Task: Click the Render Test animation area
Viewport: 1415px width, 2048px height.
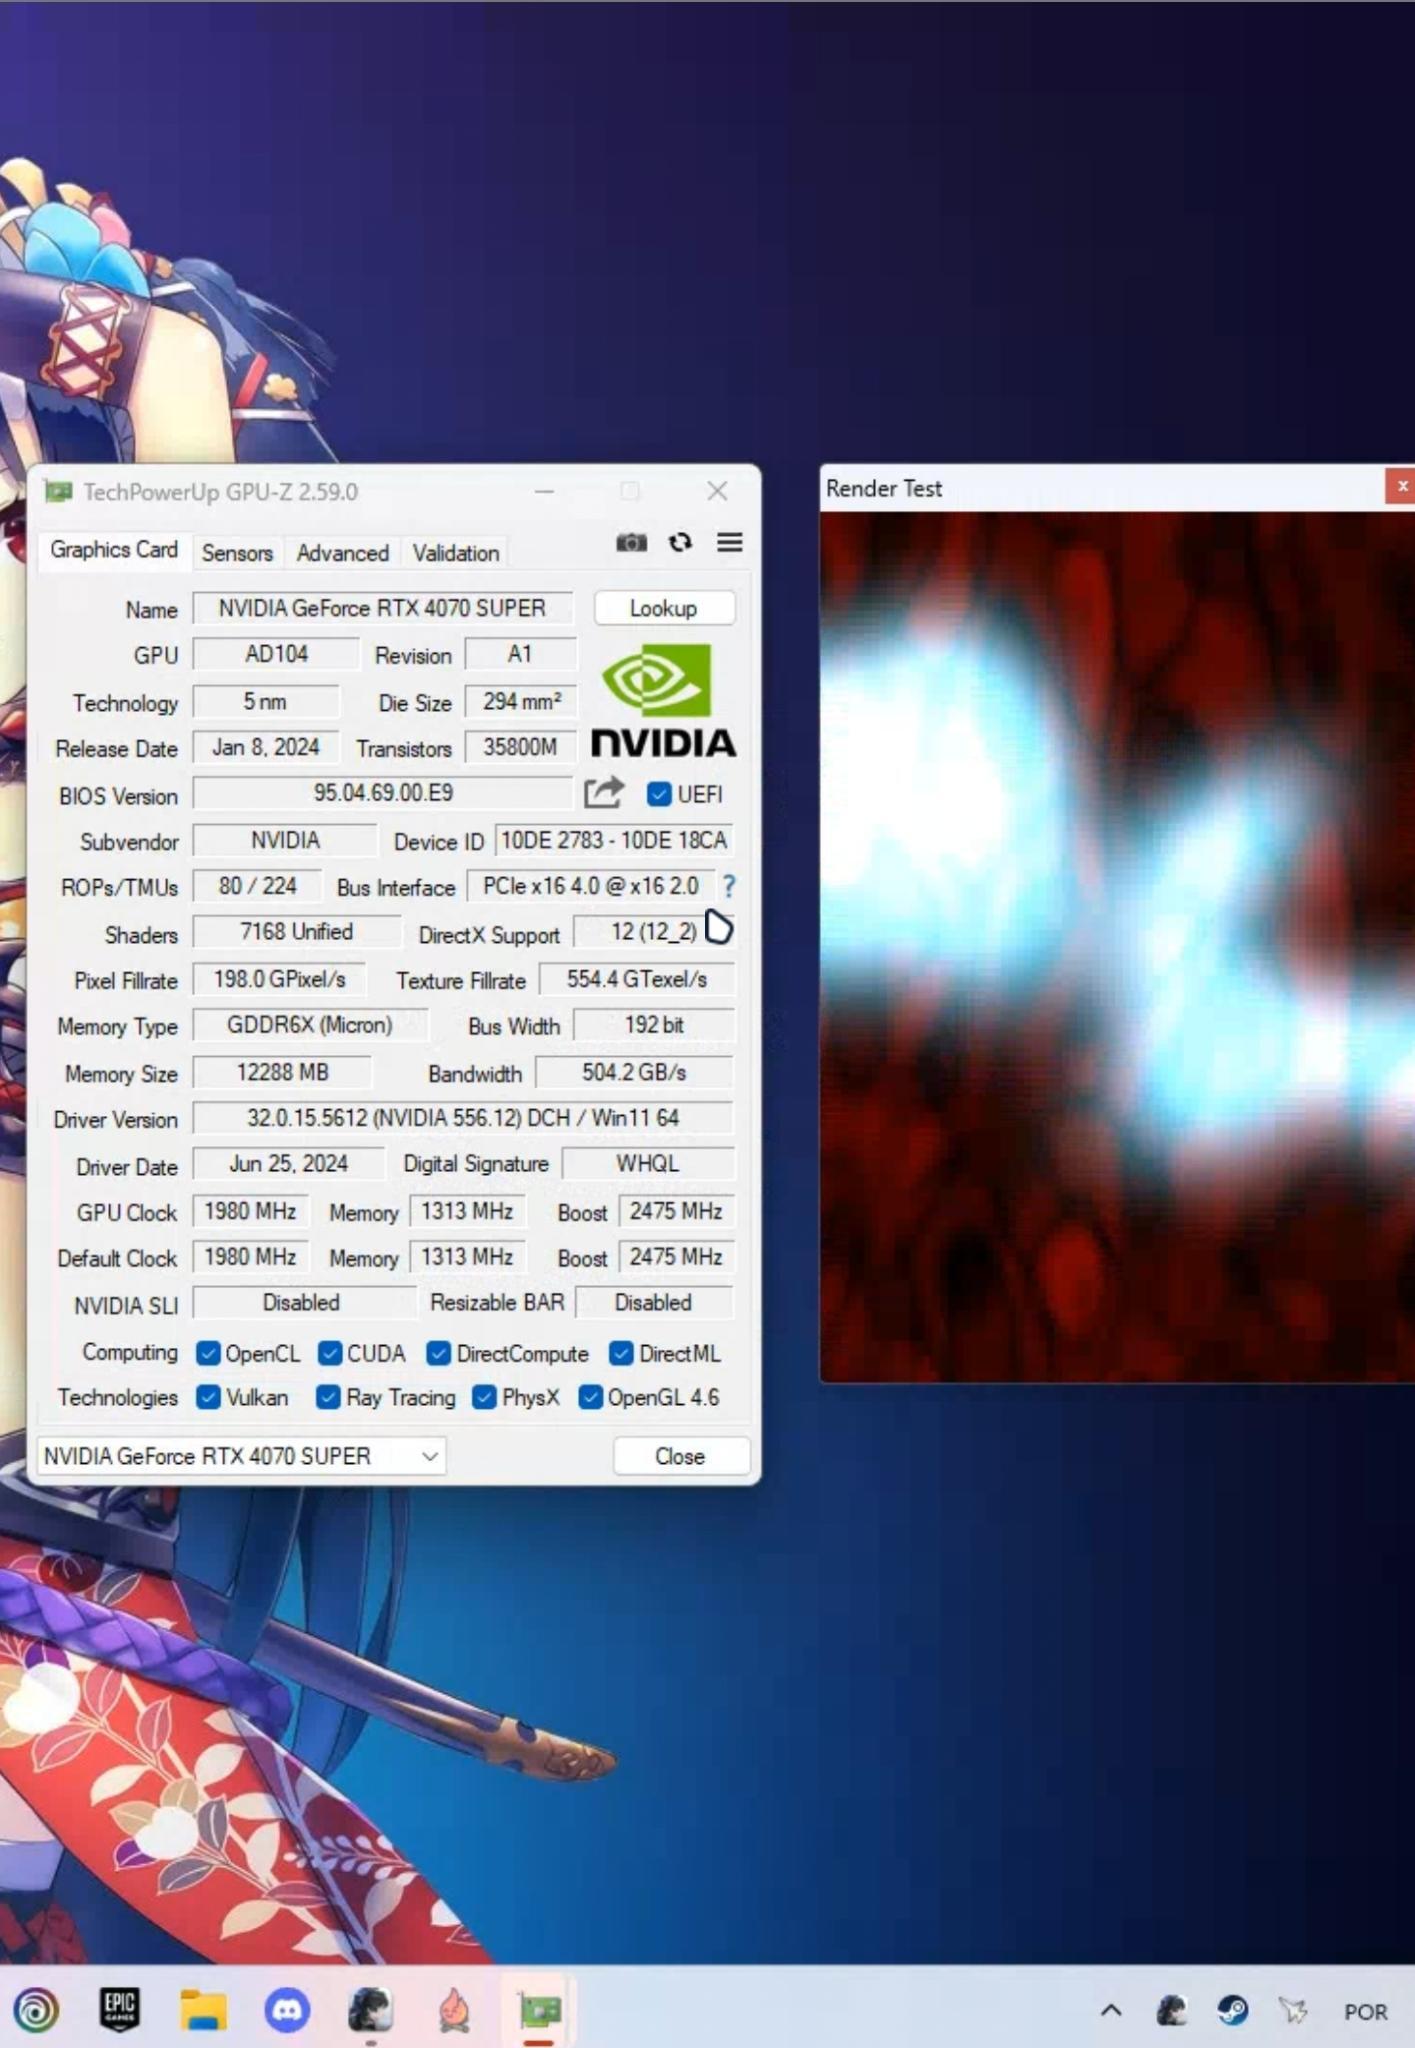Action: click(1117, 947)
